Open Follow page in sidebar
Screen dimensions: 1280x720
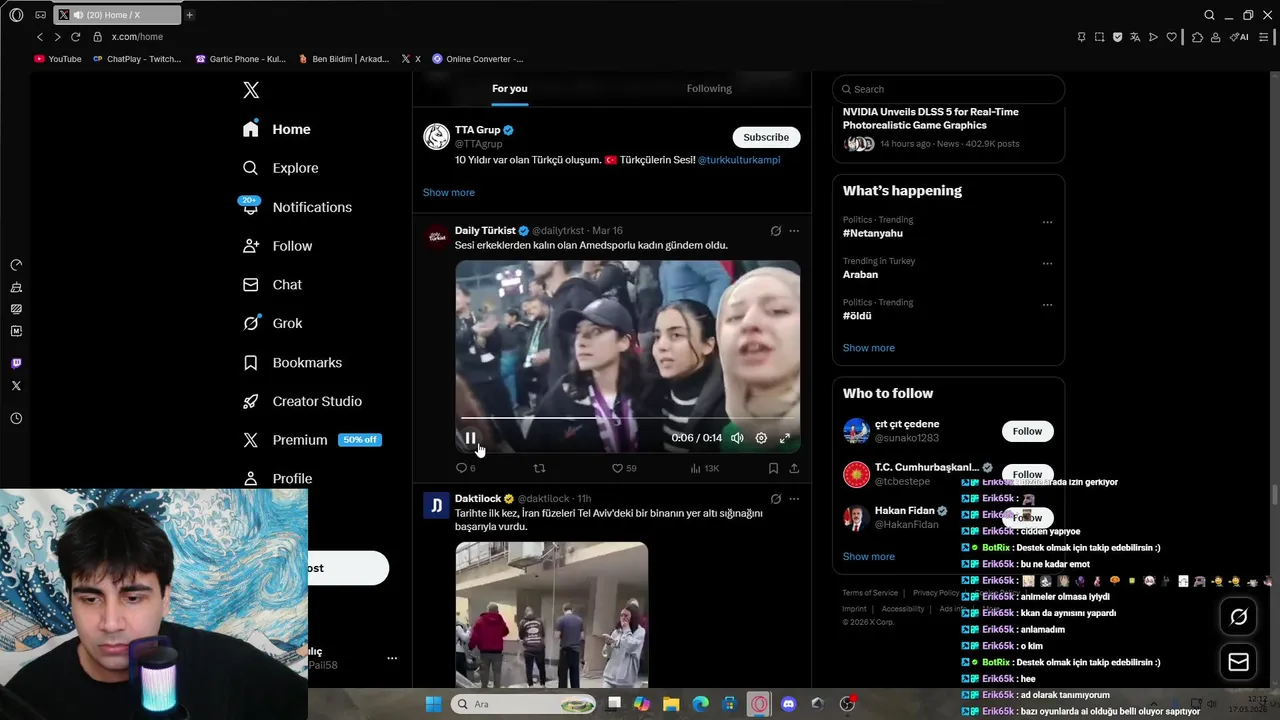click(277, 246)
